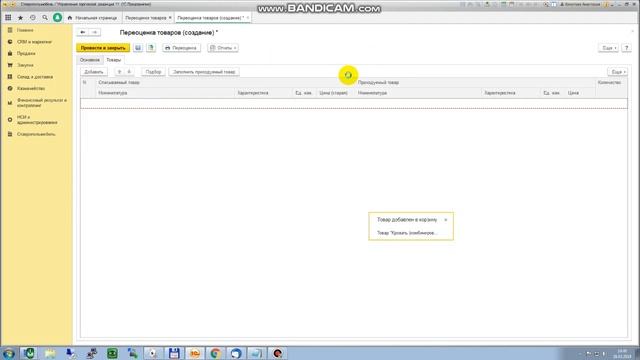Click the empty first table row

click(x=354, y=103)
